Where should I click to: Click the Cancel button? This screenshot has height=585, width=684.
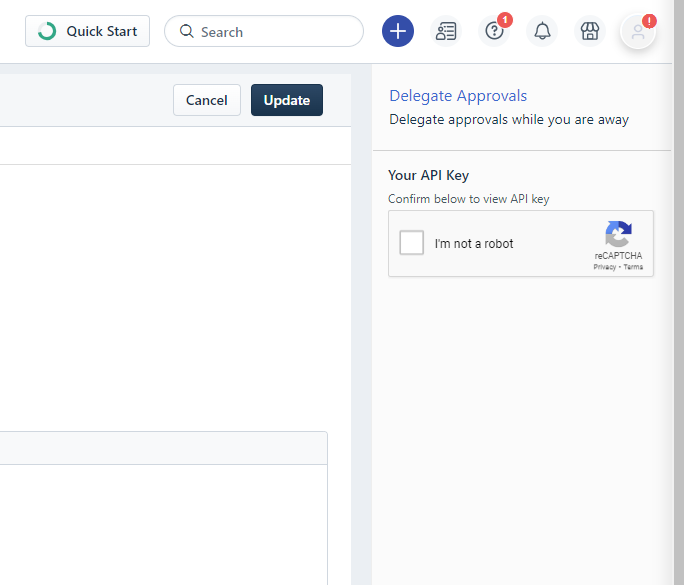[x=207, y=100]
